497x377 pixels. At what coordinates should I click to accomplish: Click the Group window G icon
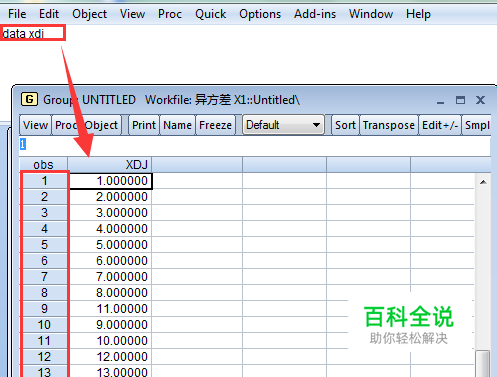point(29,99)
